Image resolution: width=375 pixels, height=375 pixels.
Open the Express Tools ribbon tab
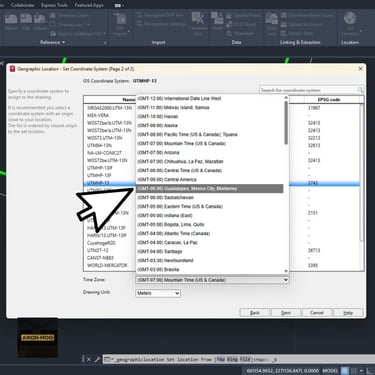pos(54,5)
